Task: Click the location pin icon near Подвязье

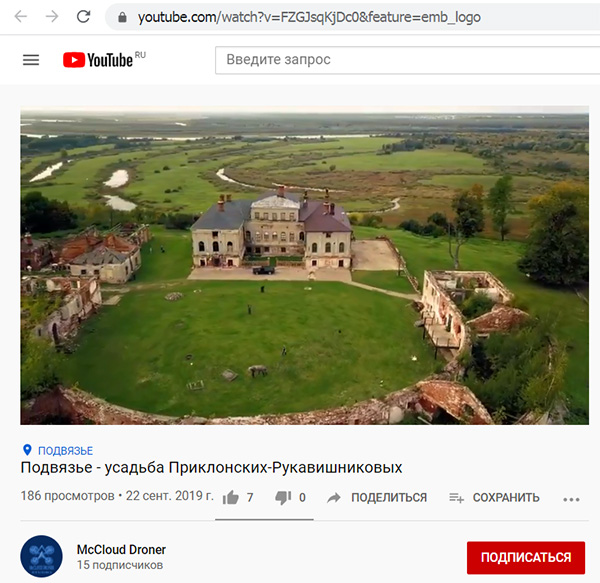Action: coord(27,450)
